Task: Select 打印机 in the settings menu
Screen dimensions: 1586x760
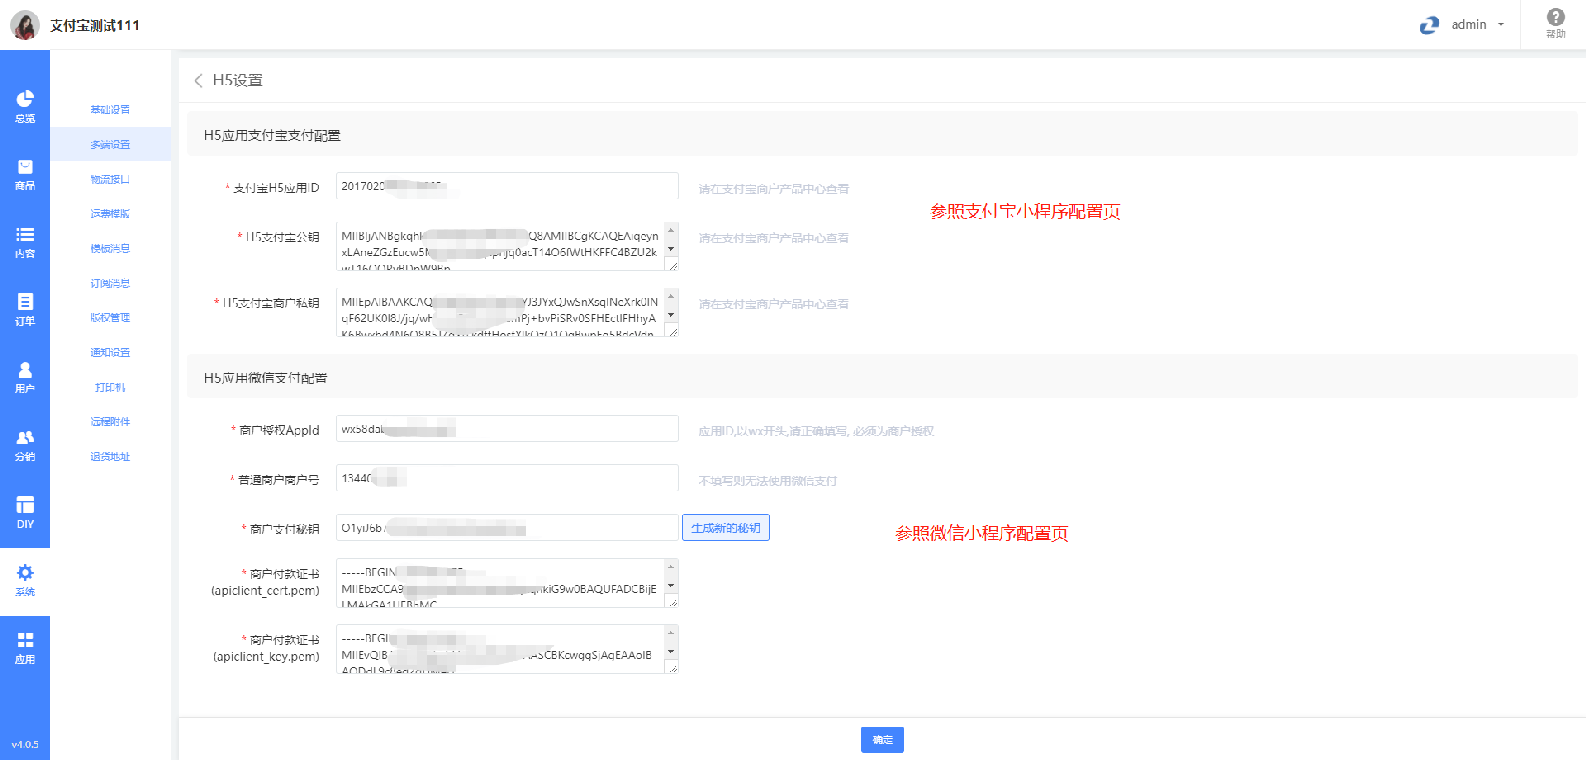Action: coord(110,387)
